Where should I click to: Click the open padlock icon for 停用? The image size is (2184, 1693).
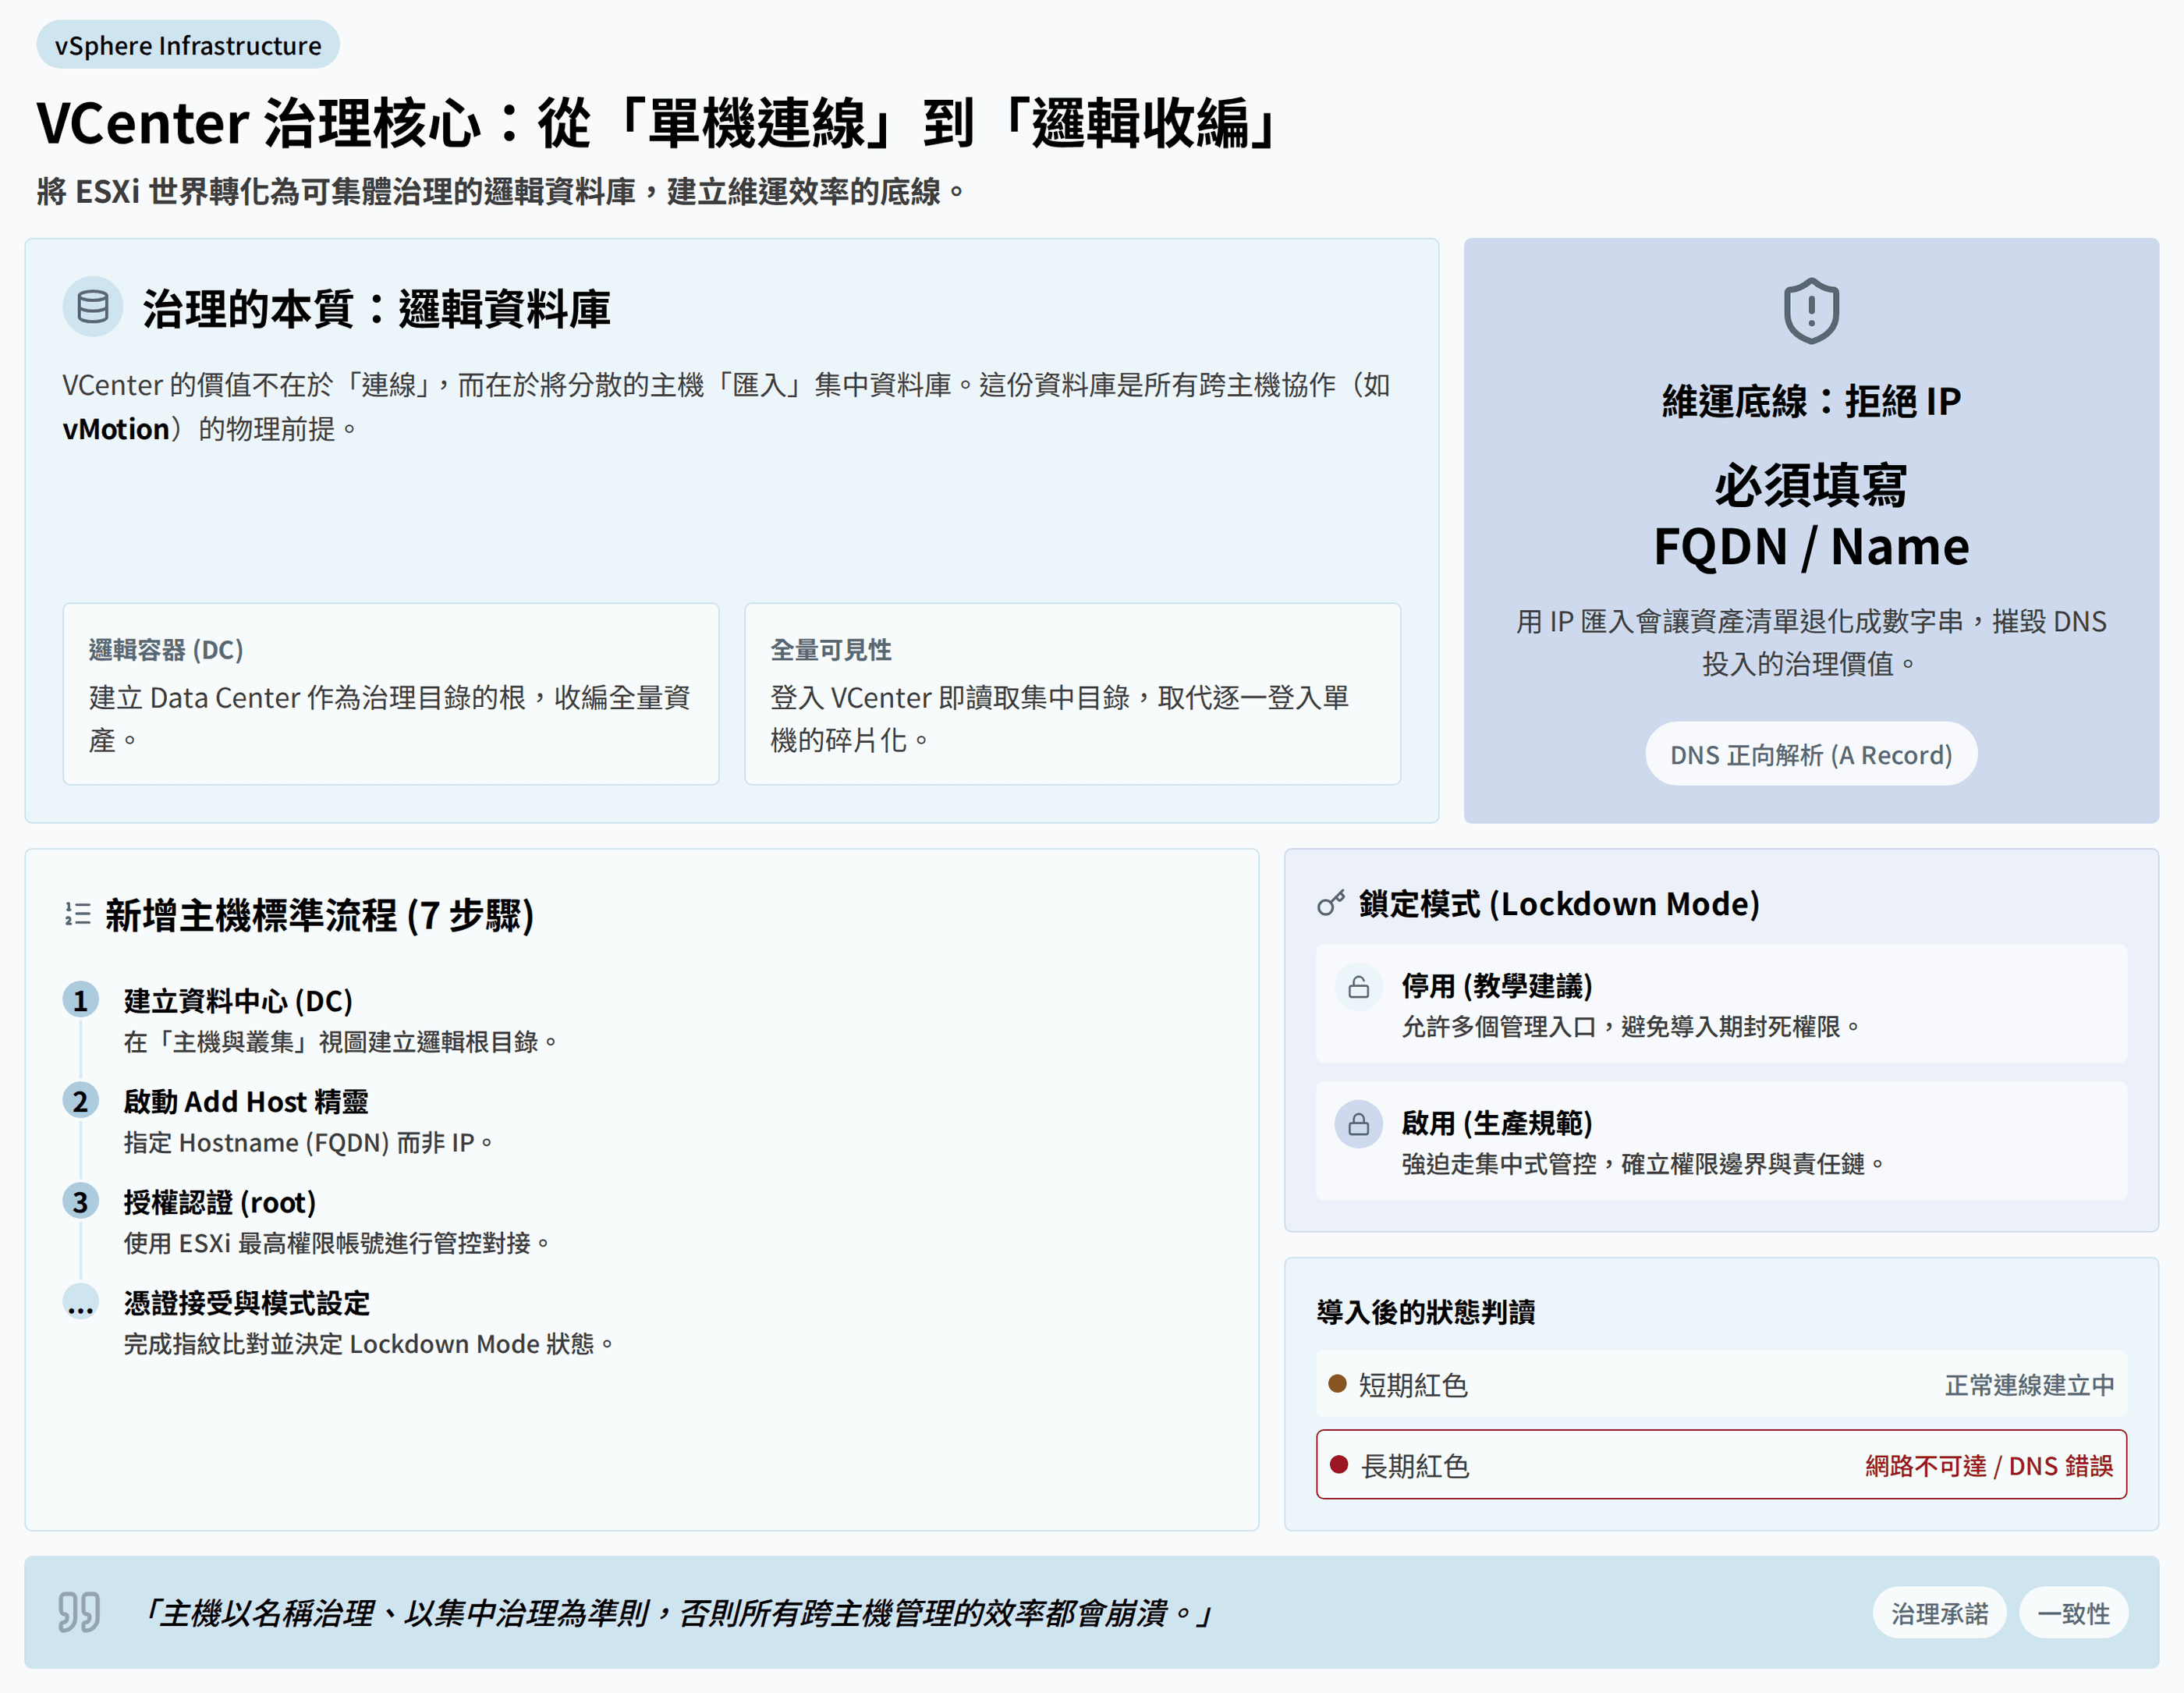point(1358,988)
